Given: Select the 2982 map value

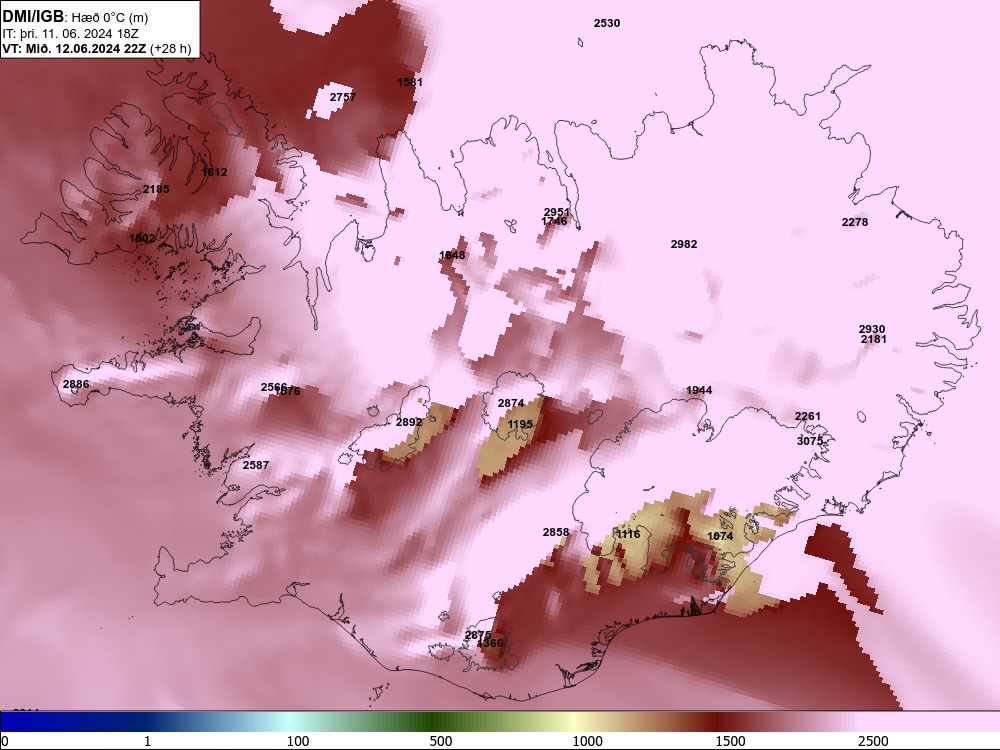Looking at the screenshot, I should (684, 244).
